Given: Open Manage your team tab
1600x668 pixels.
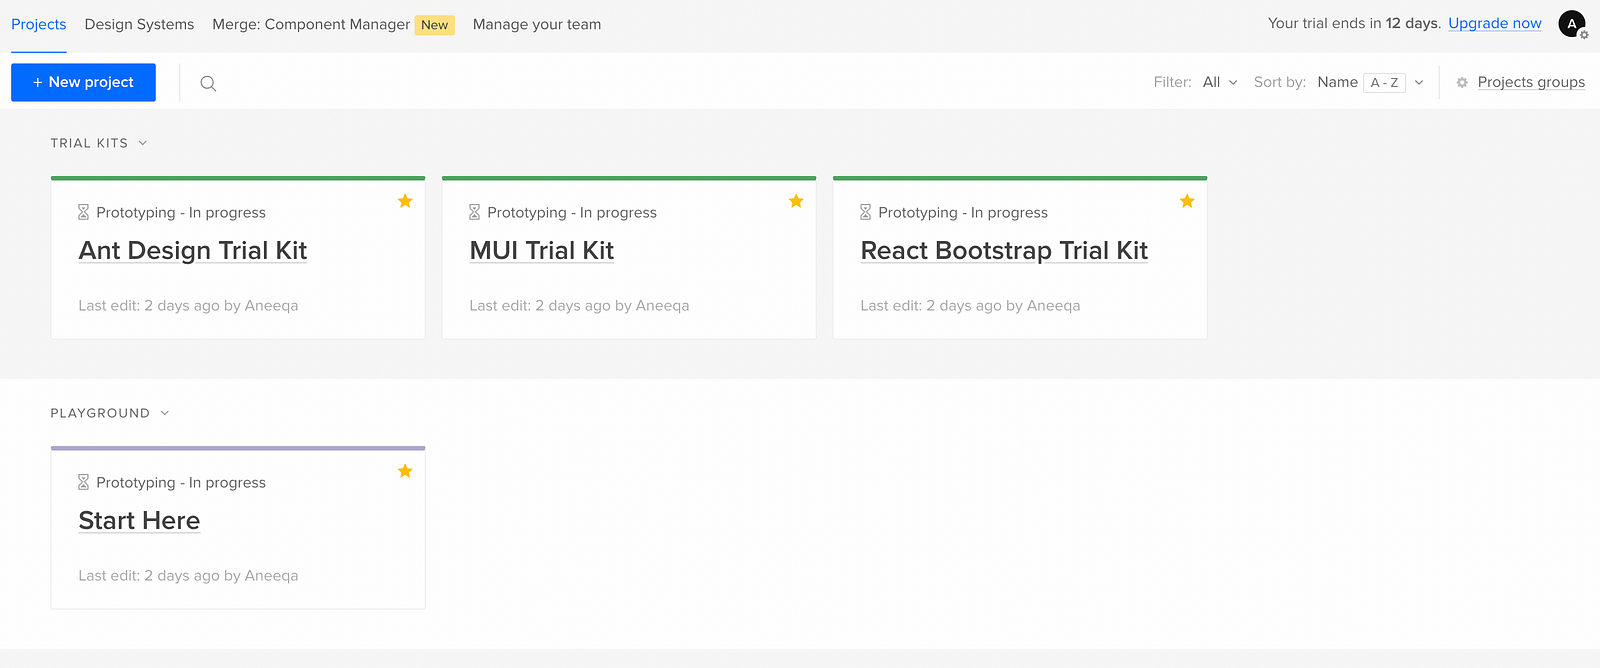Looking at the screenshot, I should 537,24.
